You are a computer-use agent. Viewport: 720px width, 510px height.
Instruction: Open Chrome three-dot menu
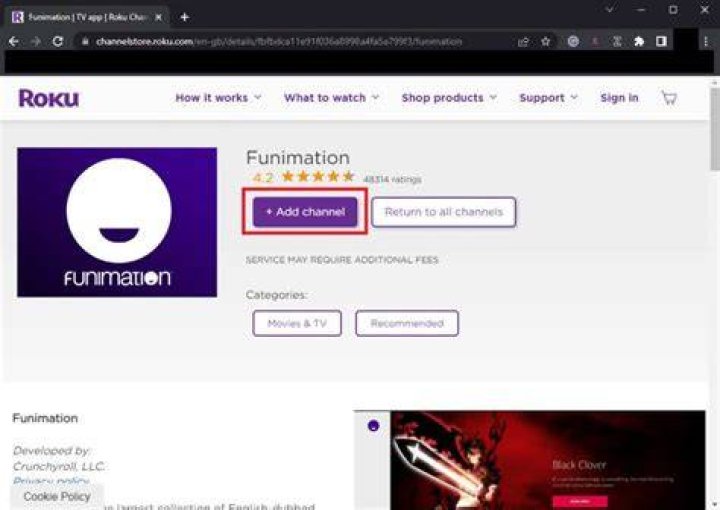pyautogui.click(x=706, y=41)
